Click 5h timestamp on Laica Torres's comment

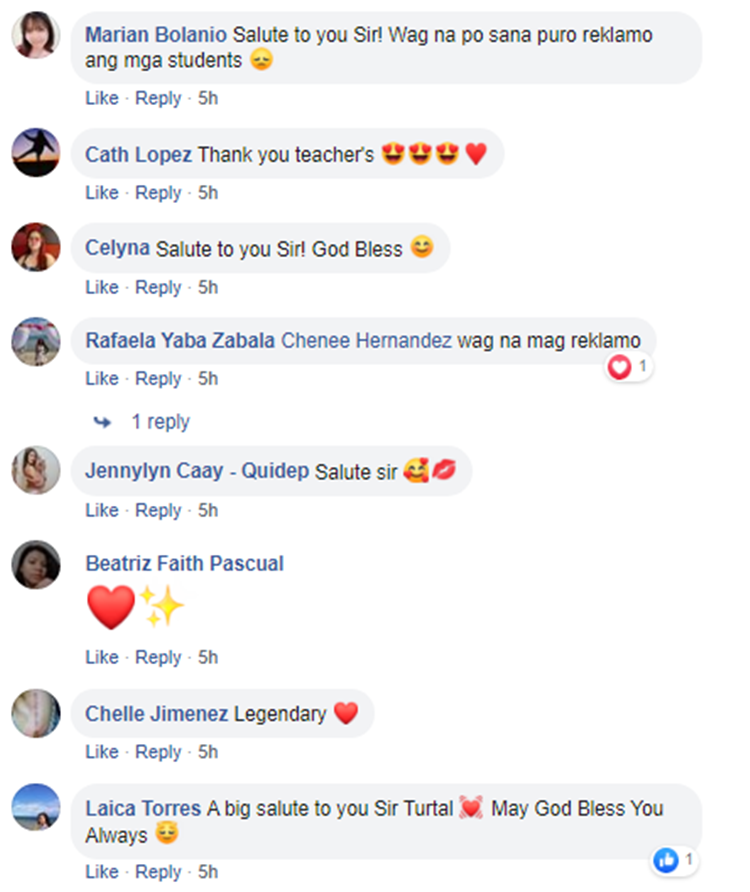208,872
